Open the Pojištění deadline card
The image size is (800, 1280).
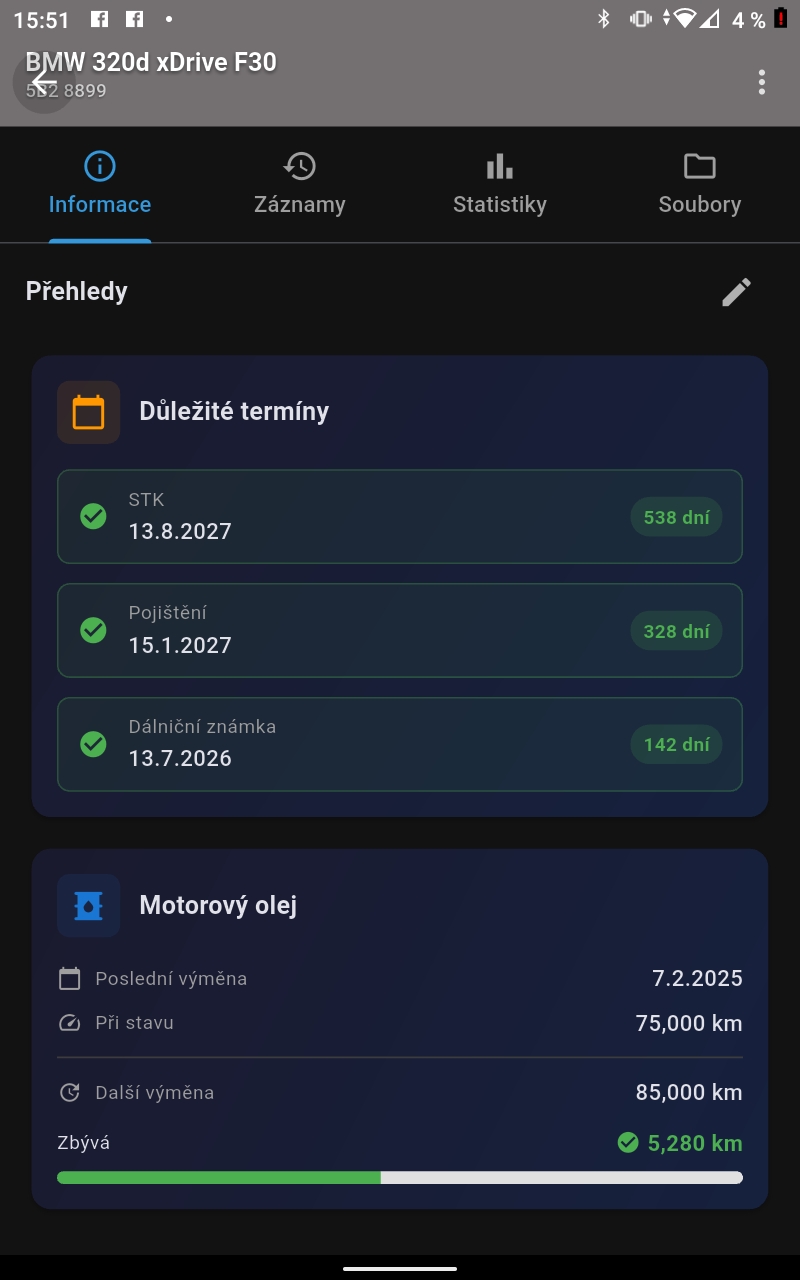point(400,631)
